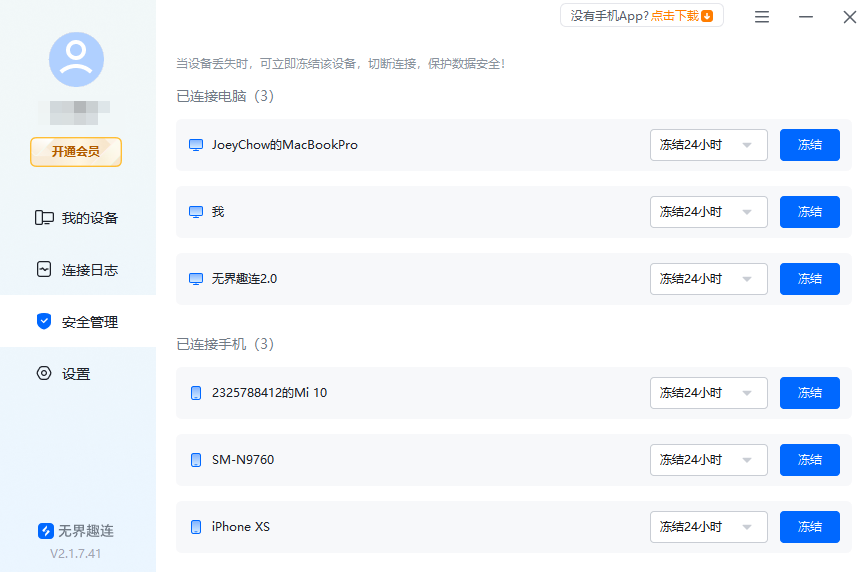
Task: Click computer icon beside JoeyChow的MacBookPro
Action: tap(196, 145)
